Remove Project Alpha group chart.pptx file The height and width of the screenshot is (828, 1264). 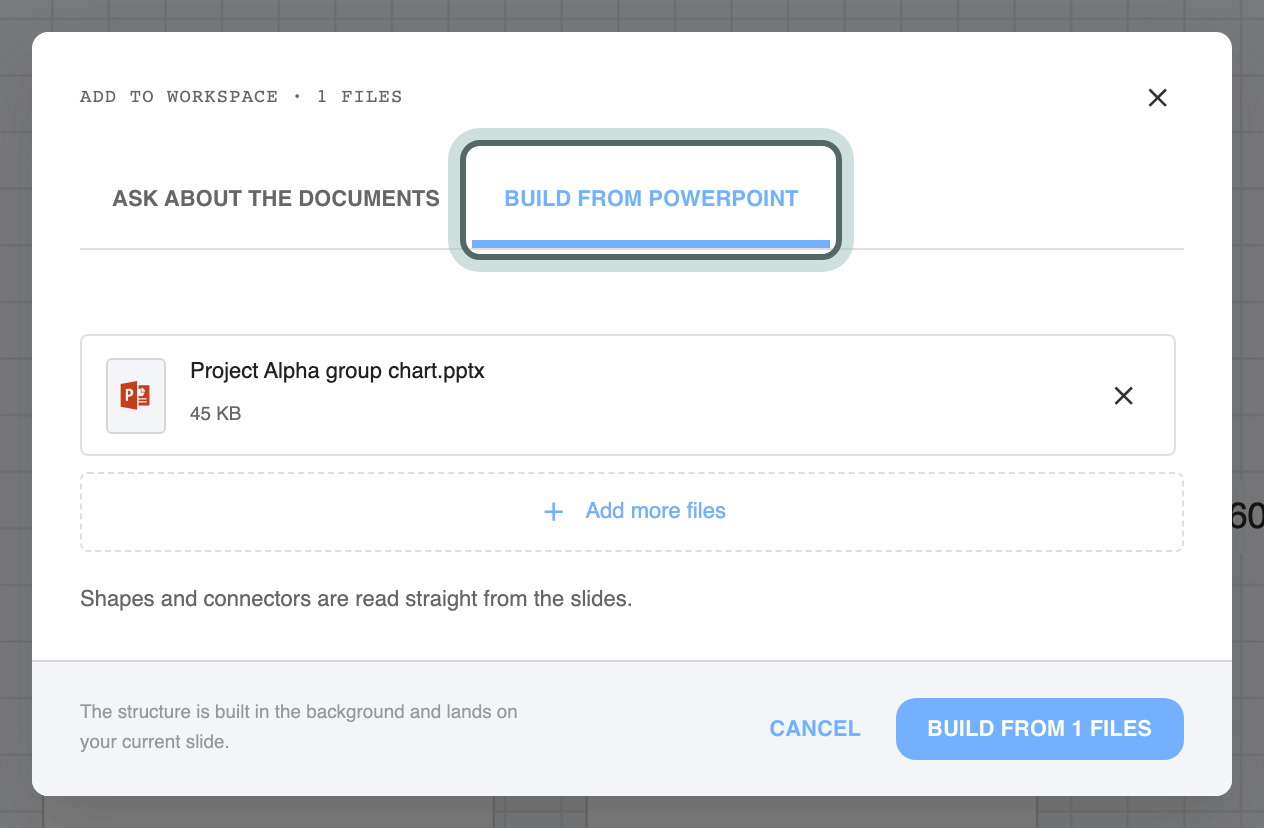[1124, 396]
